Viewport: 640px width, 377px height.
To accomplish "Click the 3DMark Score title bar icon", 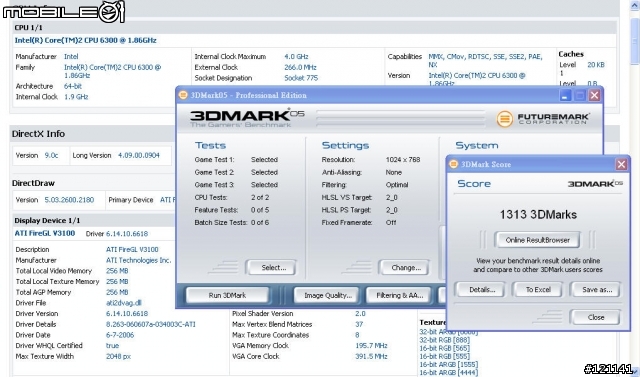I will click(x=453, y=164).
